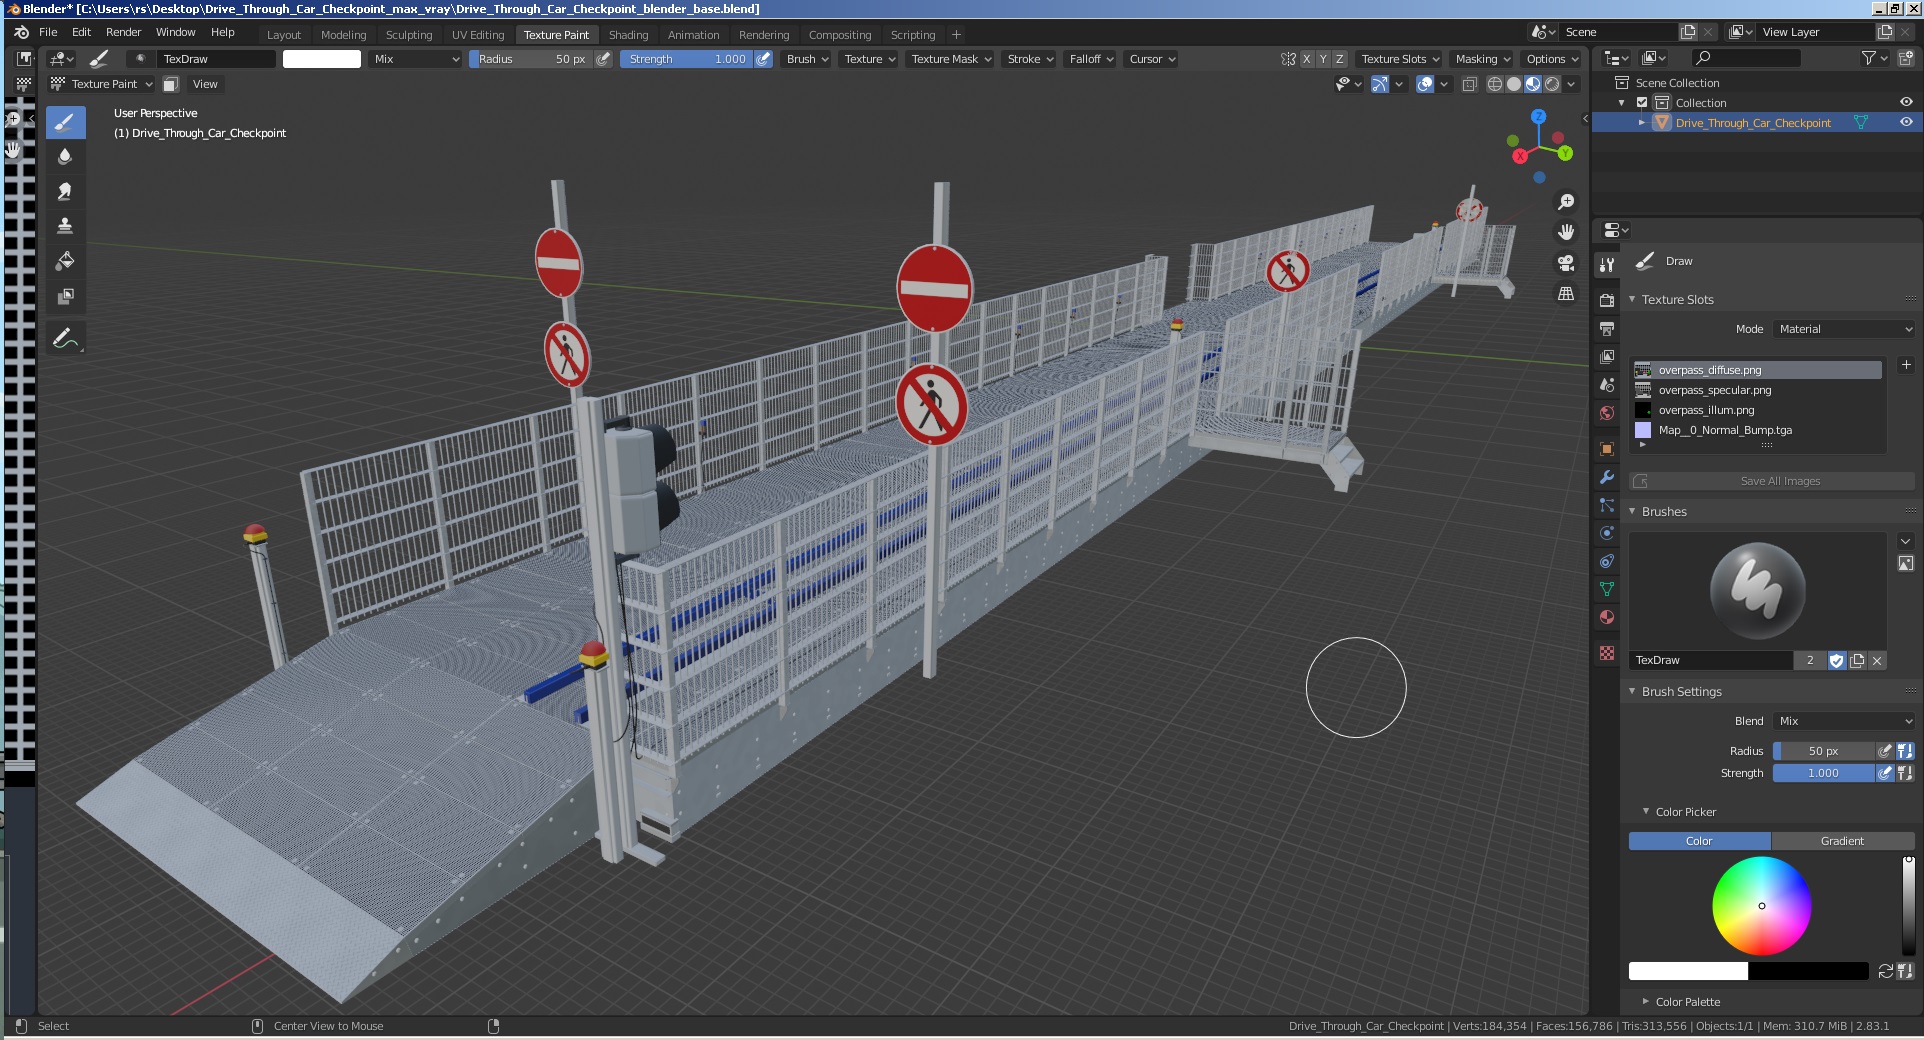1924x1040 pixels.
Task: Pick a color on the color wheel
Action: [x=1761, y=905]
